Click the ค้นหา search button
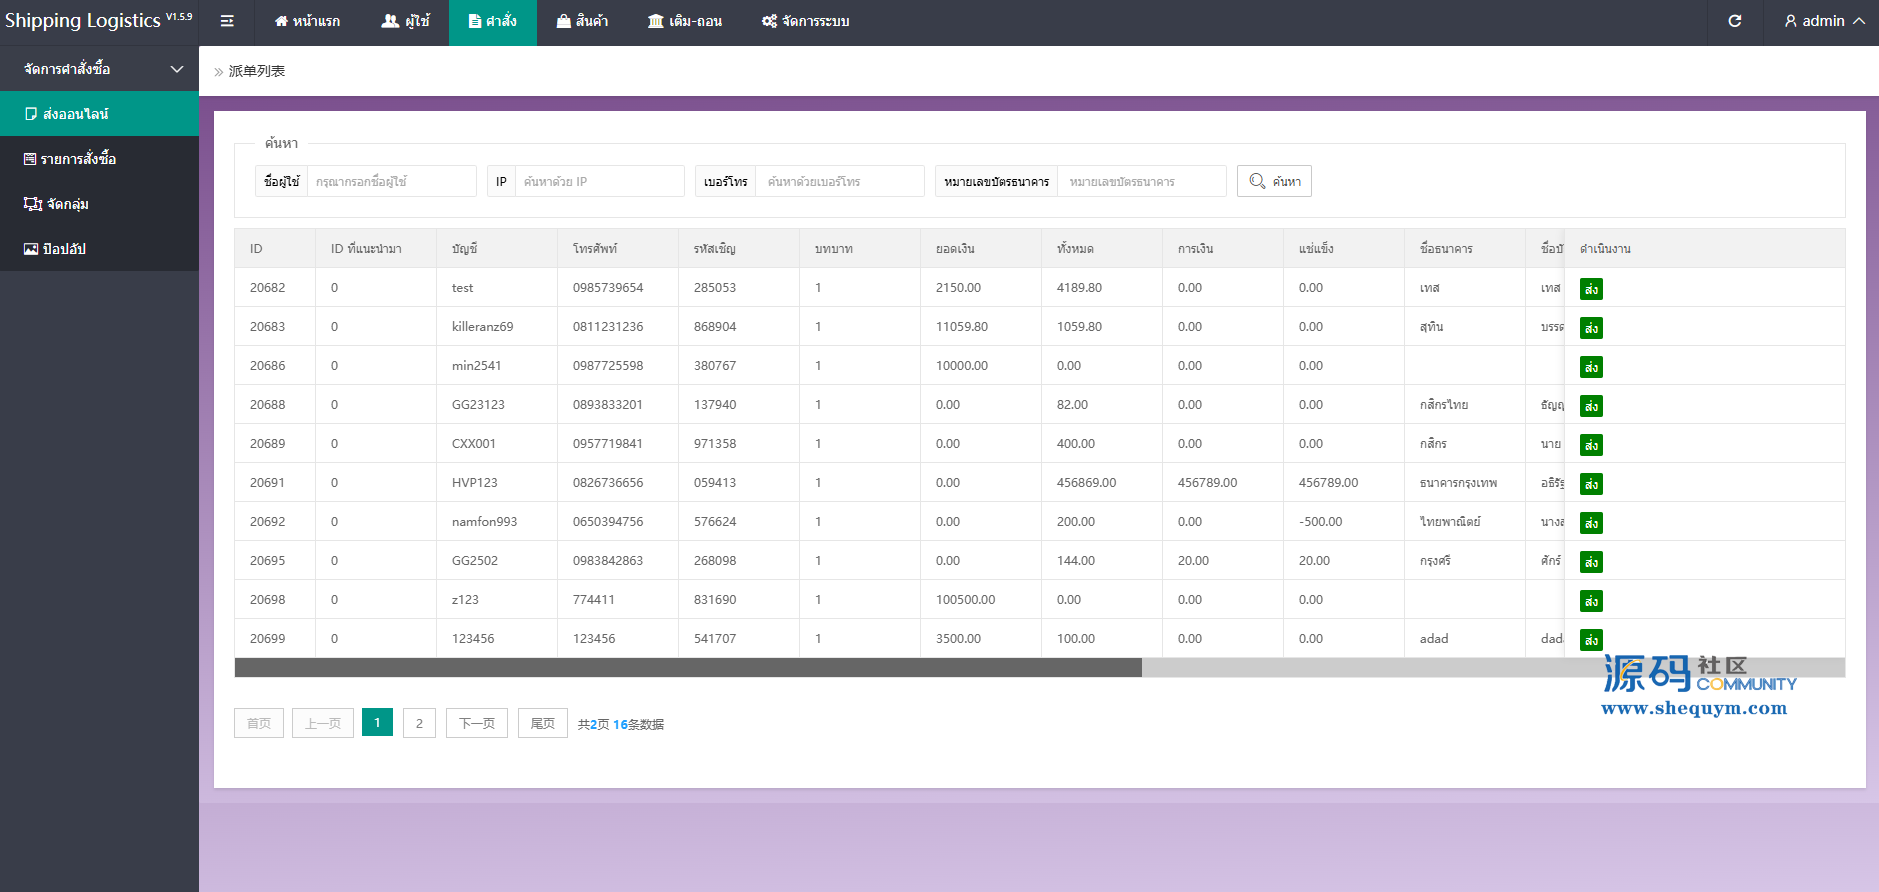The height and width of the screenshot is (892, 1879). click(1274, 181)
